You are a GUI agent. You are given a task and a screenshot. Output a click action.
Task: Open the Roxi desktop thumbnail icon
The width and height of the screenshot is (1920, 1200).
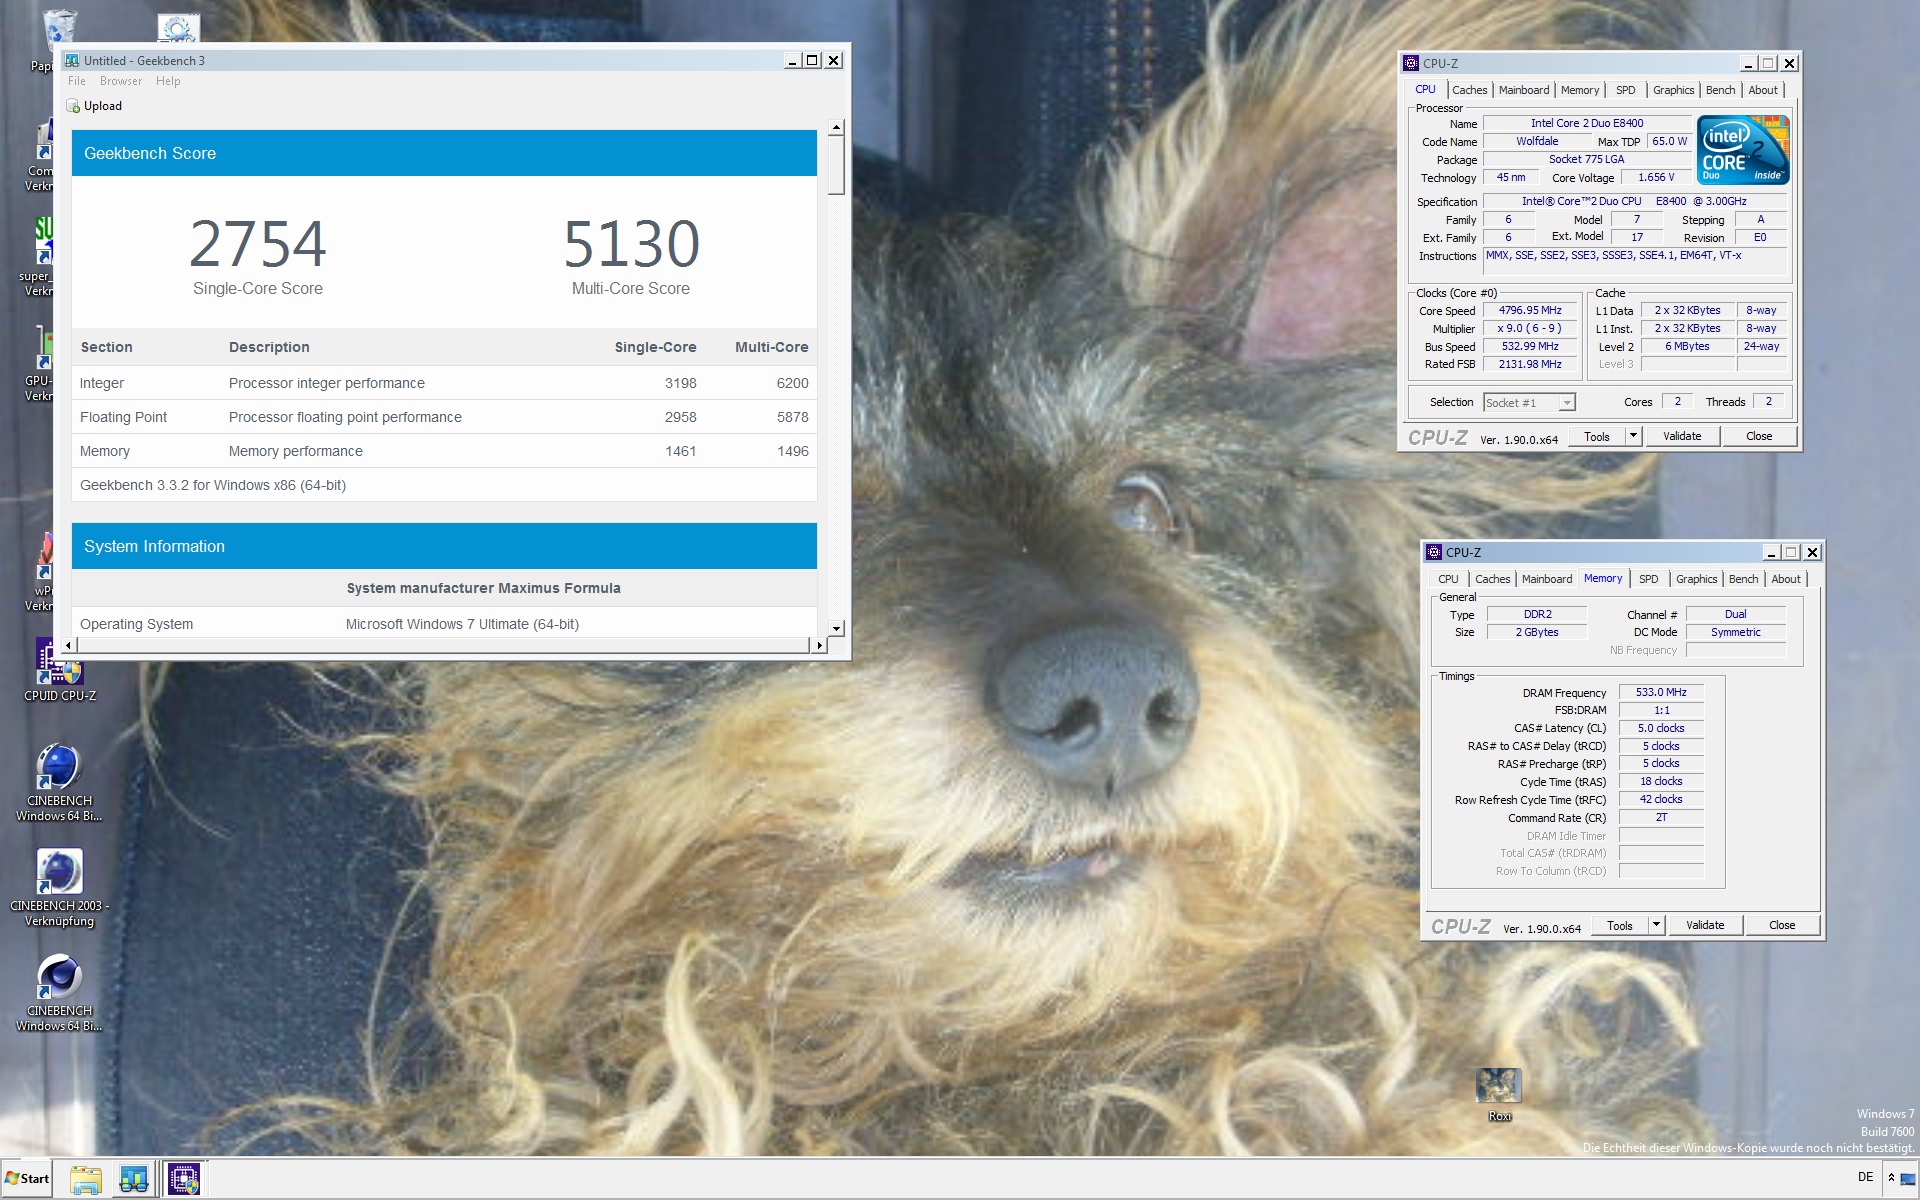tap(1499, 1095)
